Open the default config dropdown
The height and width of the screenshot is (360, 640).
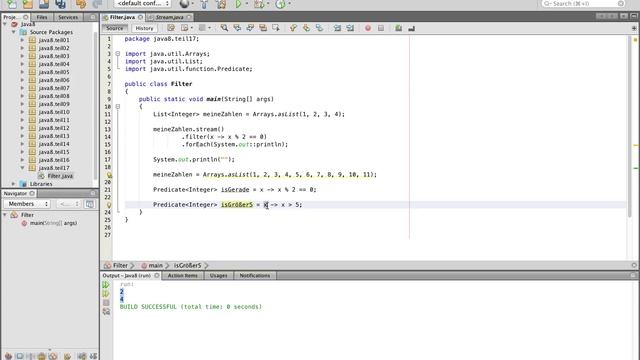point(142,4)
